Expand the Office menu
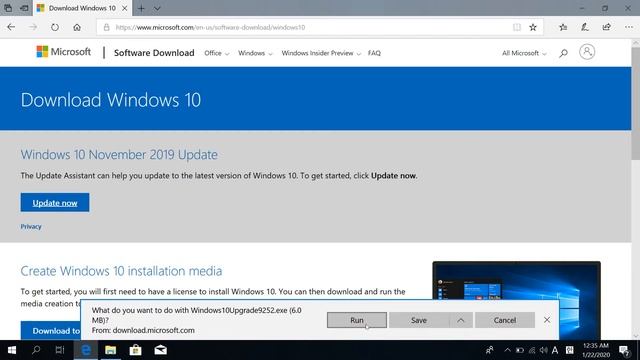640x360 pixels. click(217, 53)
